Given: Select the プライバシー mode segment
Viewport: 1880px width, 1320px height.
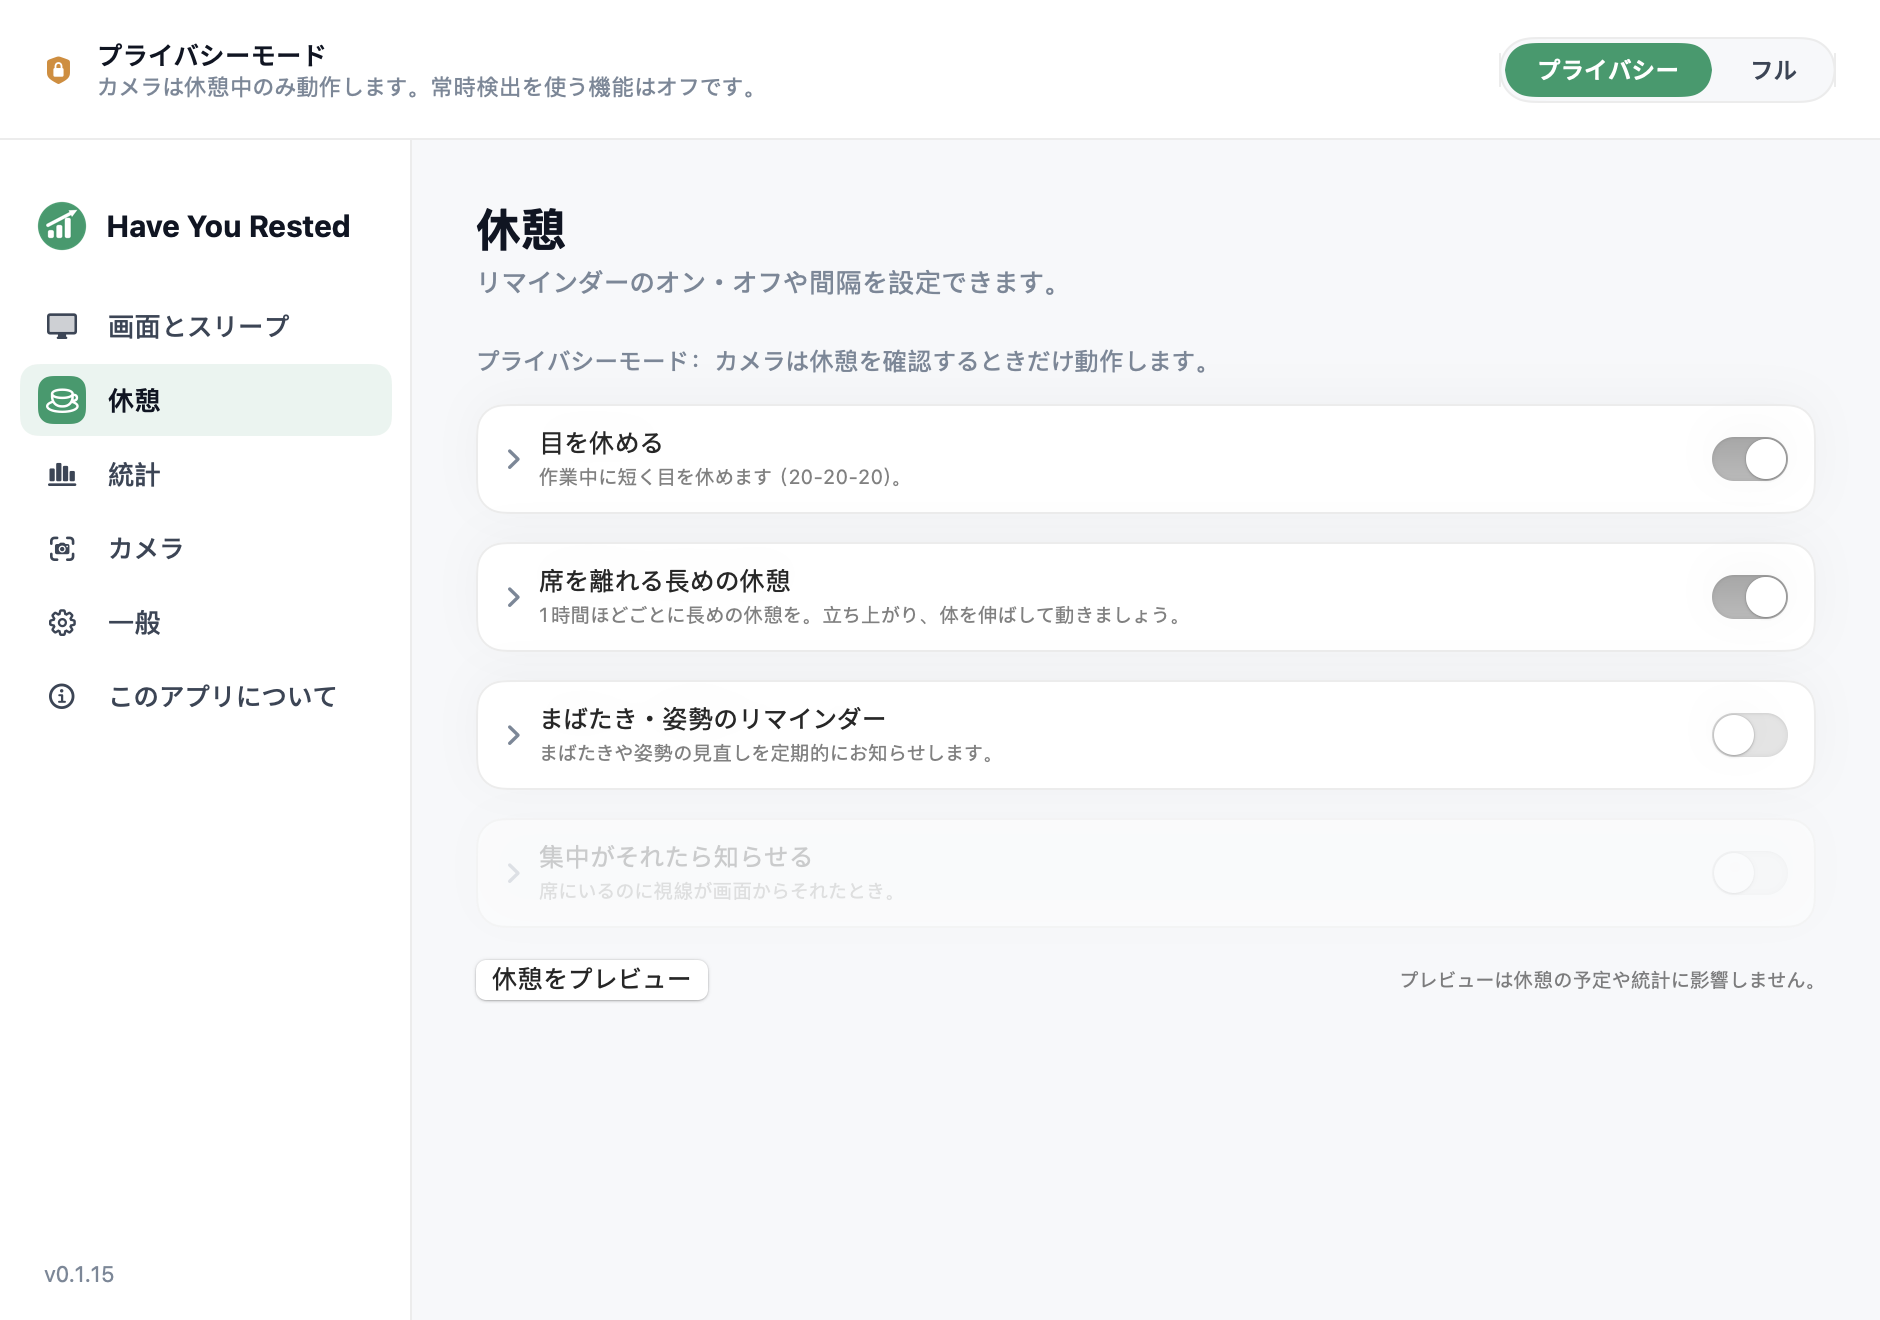Looking at the screenshot, I should point(1608,70).
